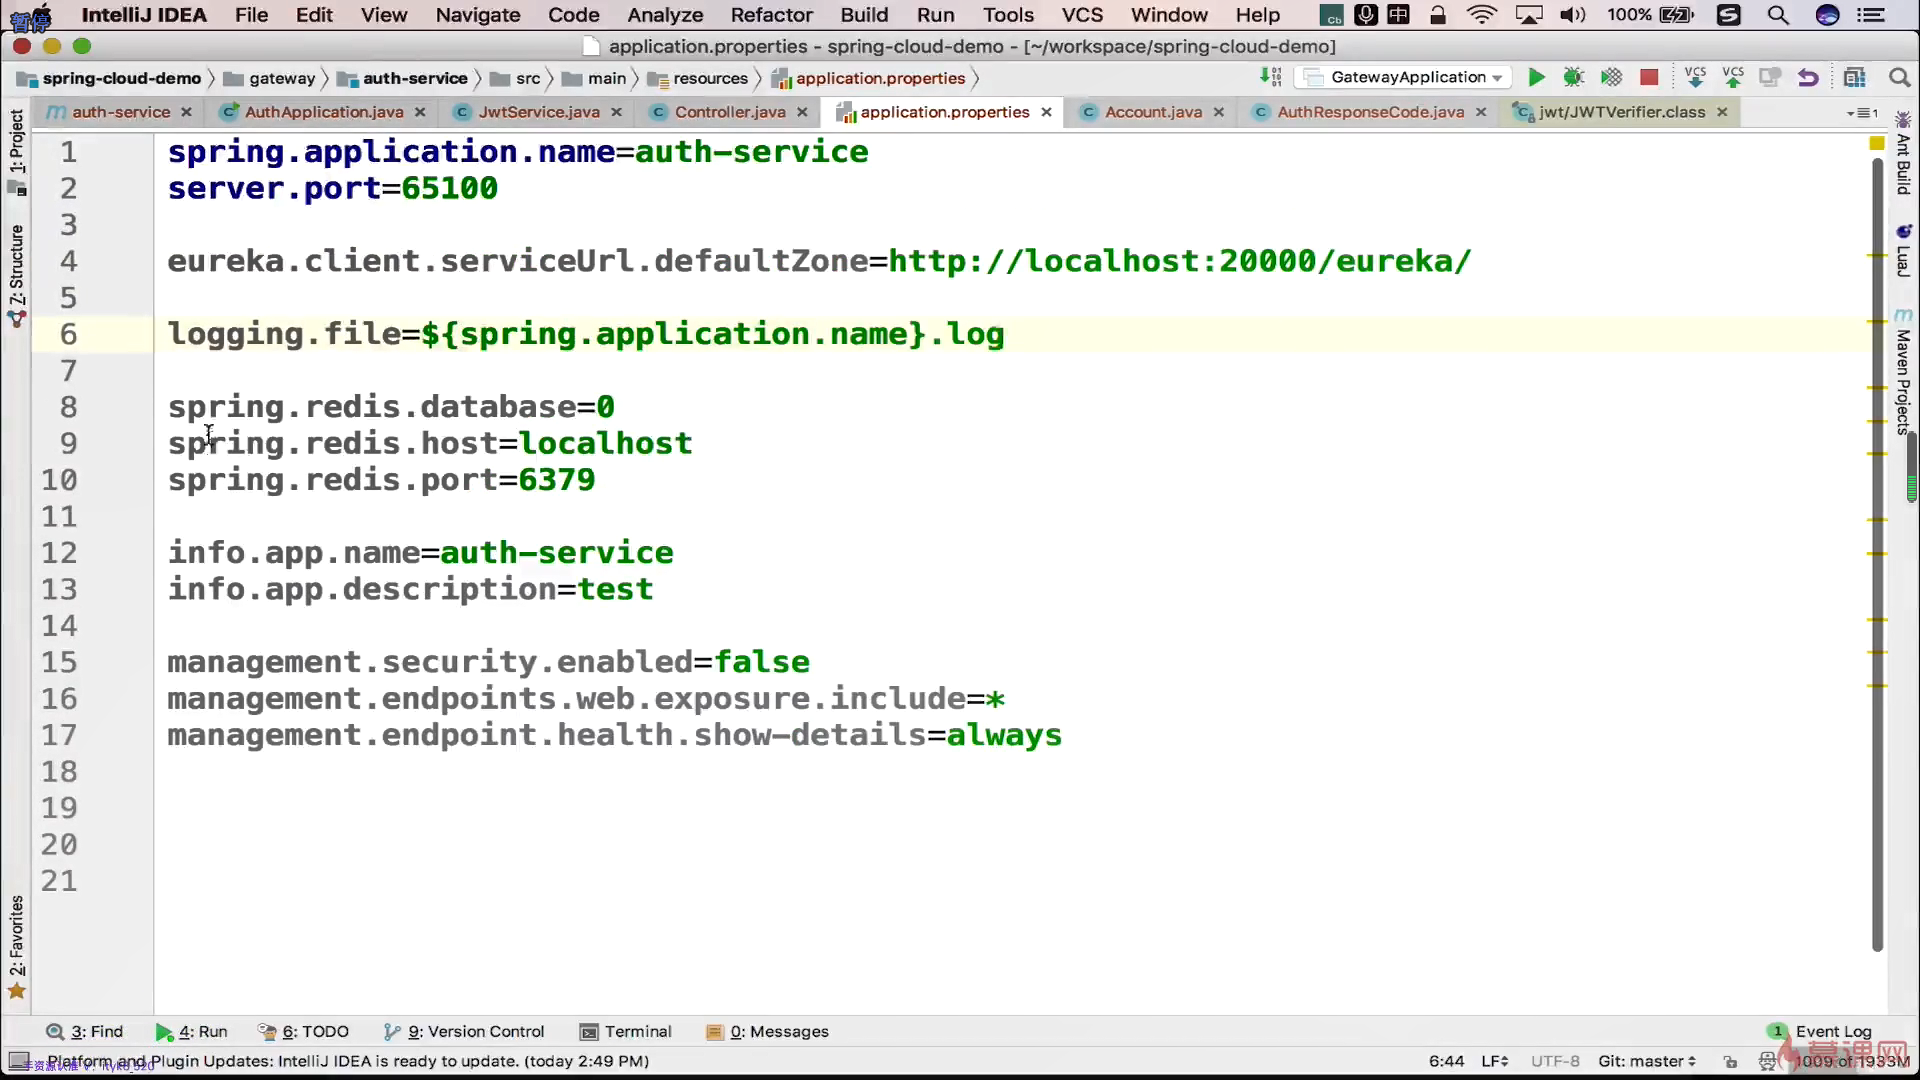Start debugging with the bug icon

pos(1574,78)
